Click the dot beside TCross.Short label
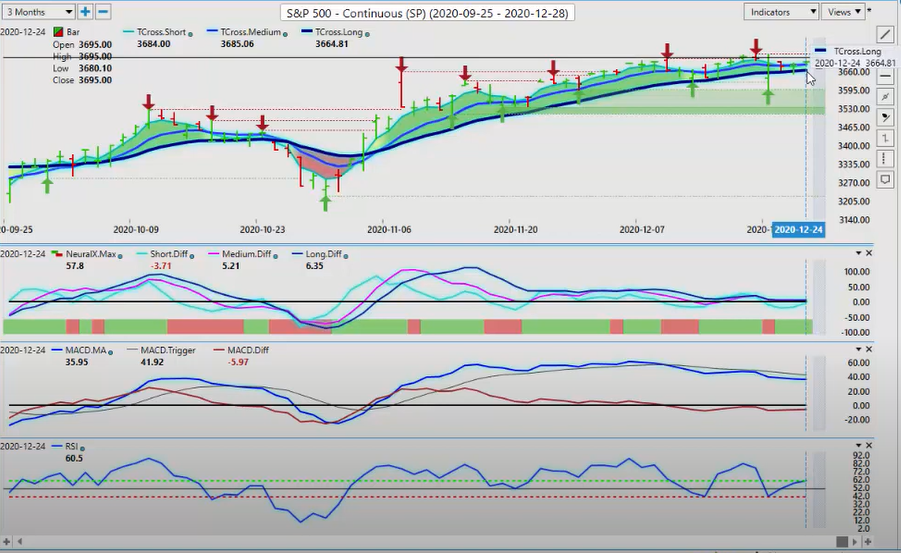The height and width of the screenshot is (553, 901). [191, 34]
